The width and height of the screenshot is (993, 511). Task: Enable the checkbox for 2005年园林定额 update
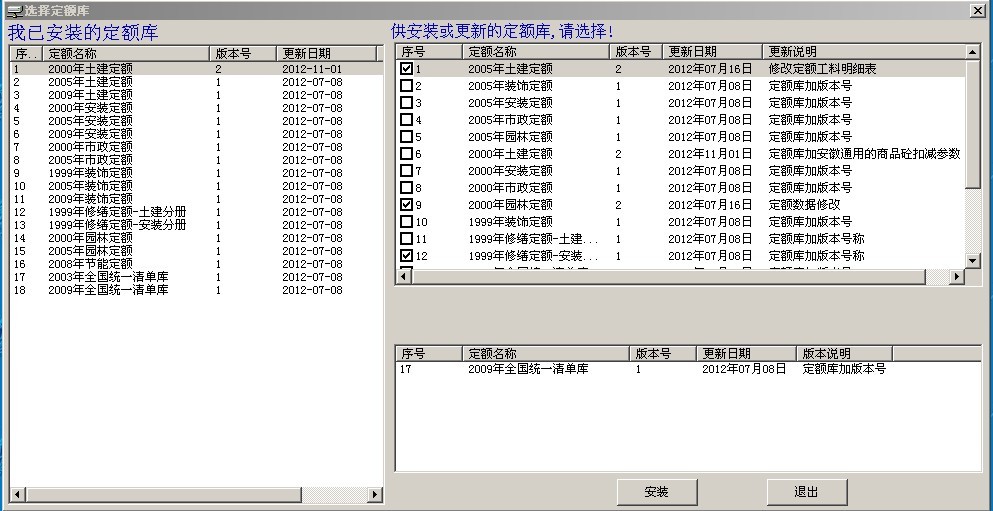point(406,137)
